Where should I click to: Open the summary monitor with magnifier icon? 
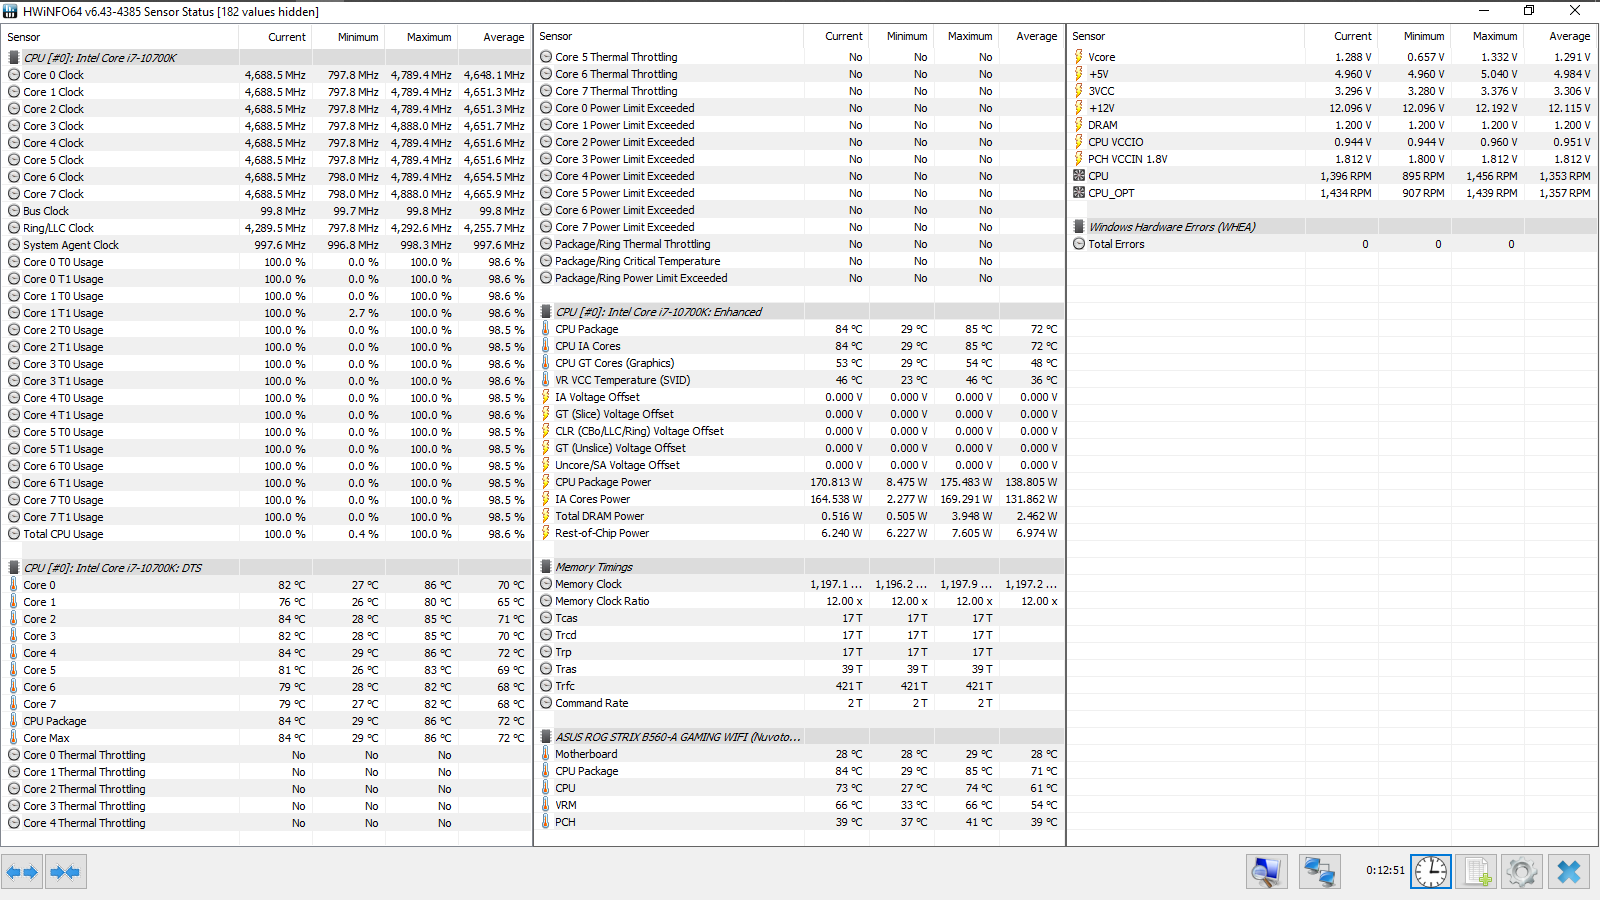click(1267, 872)
